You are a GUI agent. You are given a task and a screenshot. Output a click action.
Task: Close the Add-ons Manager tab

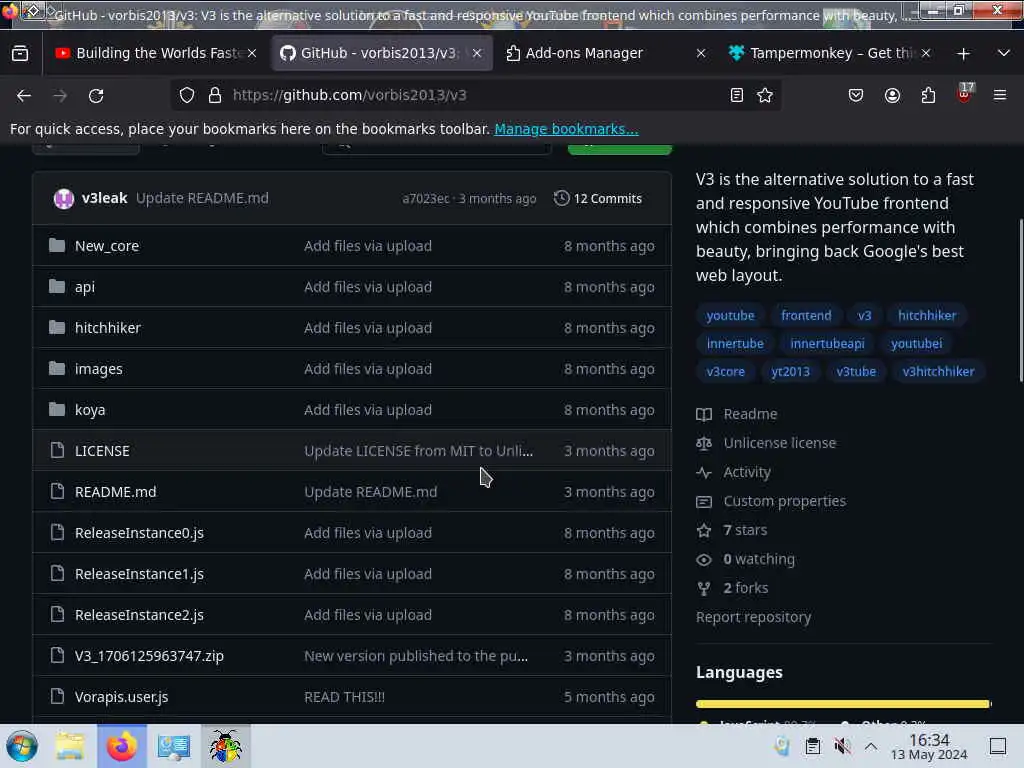(x=701, y=53)
